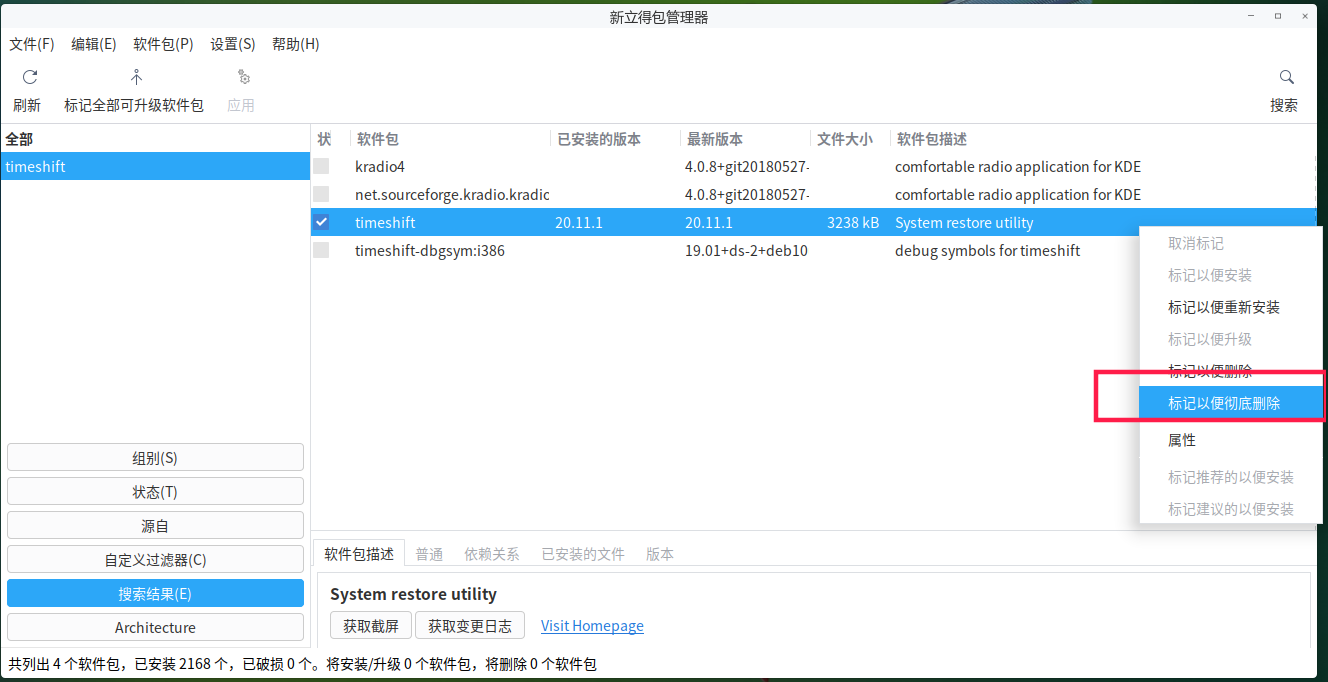Click the 3238 kB file size cell
Viewport: 1328px width, 682px height.
(x=853, y=223)
